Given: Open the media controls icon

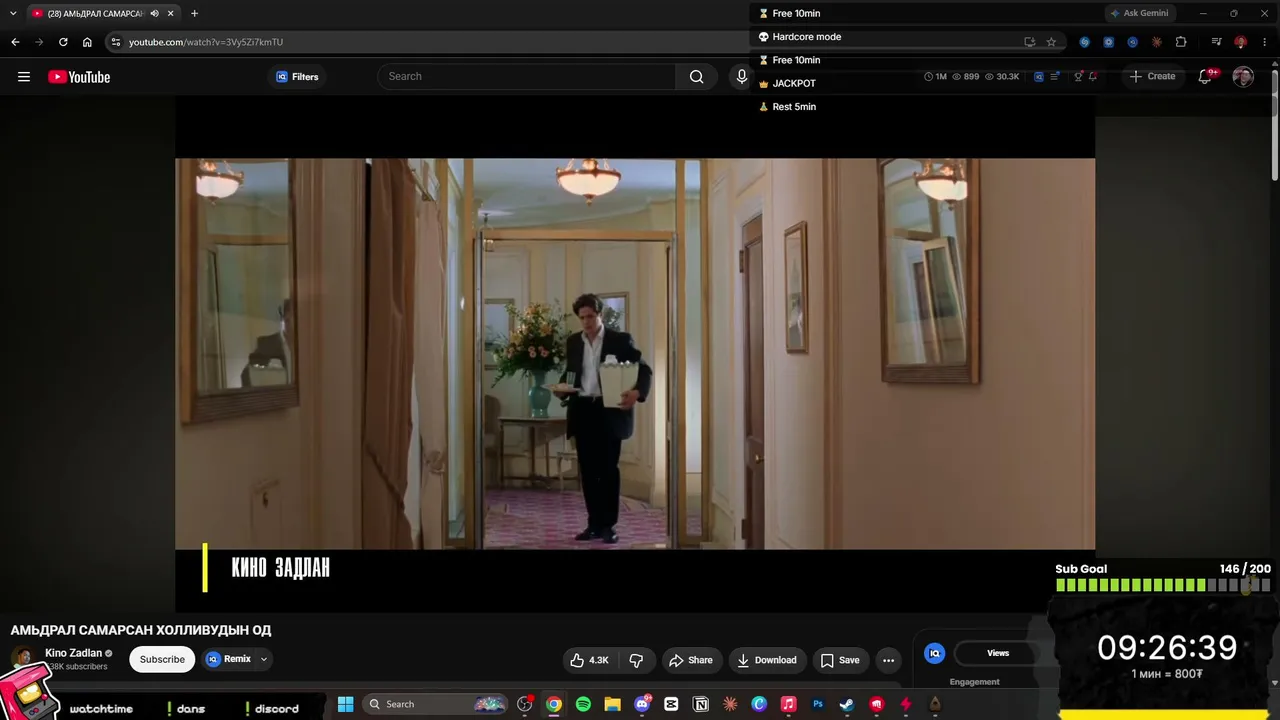Looking at the screenshot, I should (1216, 42).
